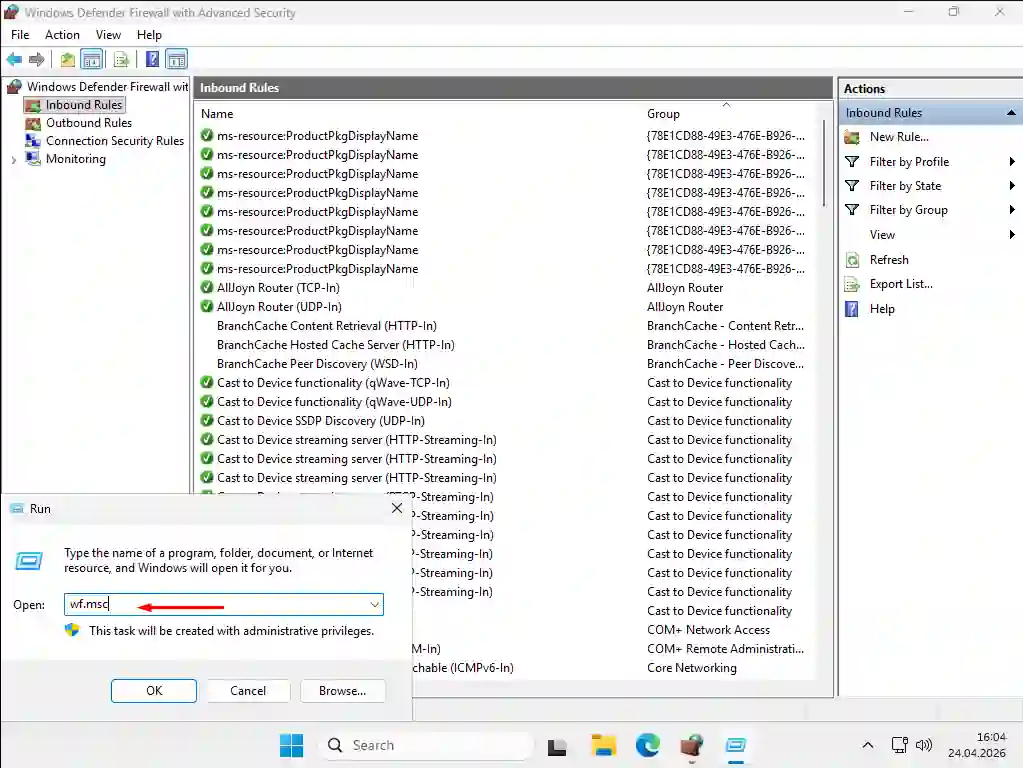Open the Windows Start button
1023x768 pixels.
[291, 745]
